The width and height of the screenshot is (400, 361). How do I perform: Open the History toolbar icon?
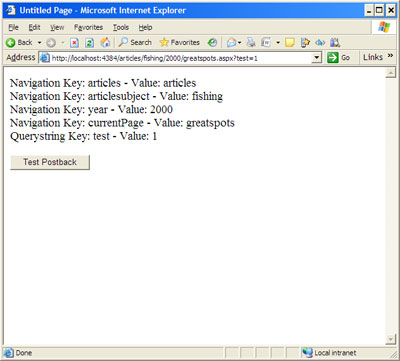[212, 43]
